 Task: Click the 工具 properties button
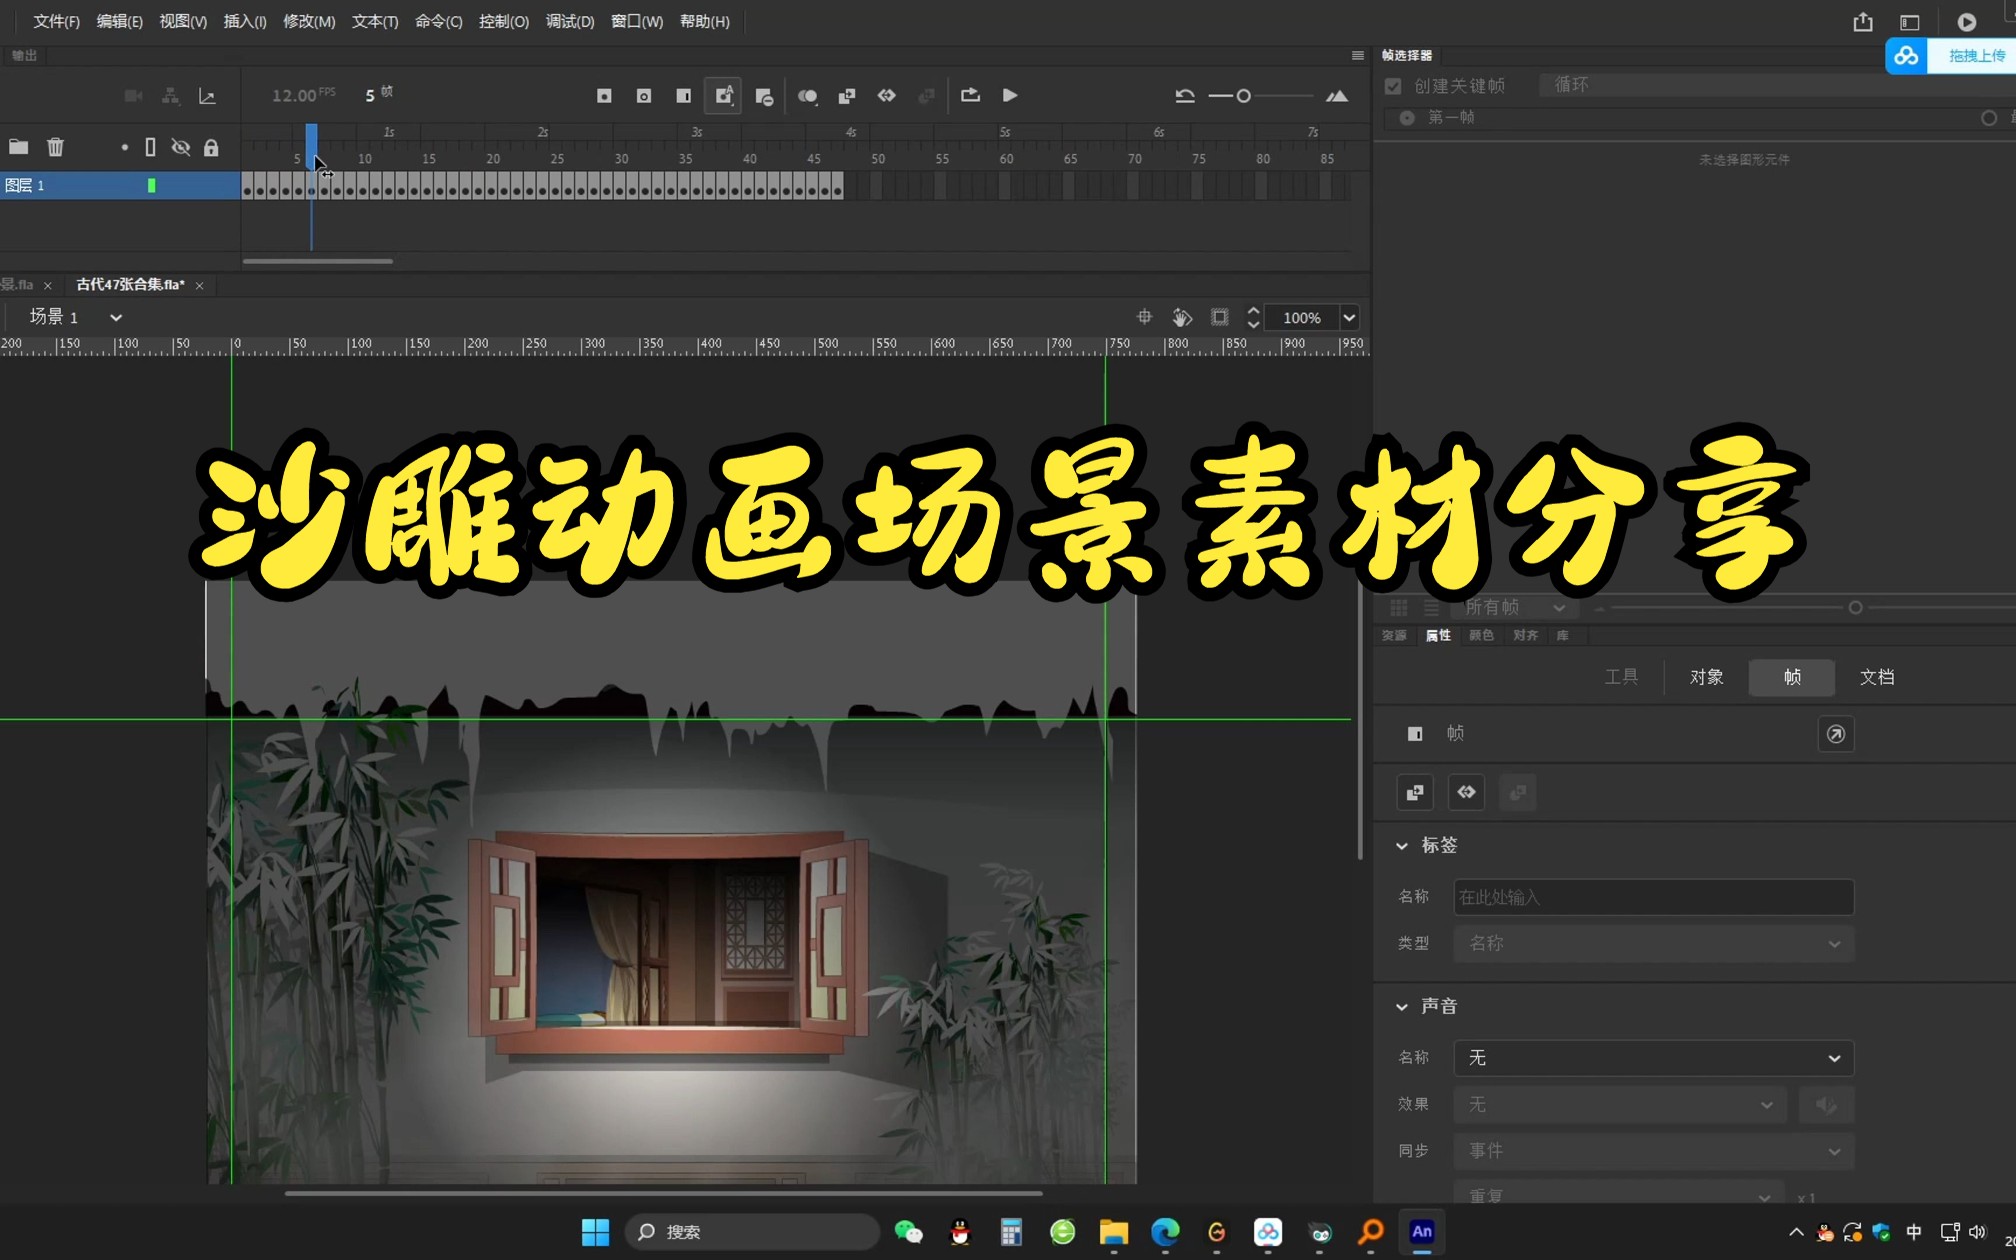(1621, 677)
